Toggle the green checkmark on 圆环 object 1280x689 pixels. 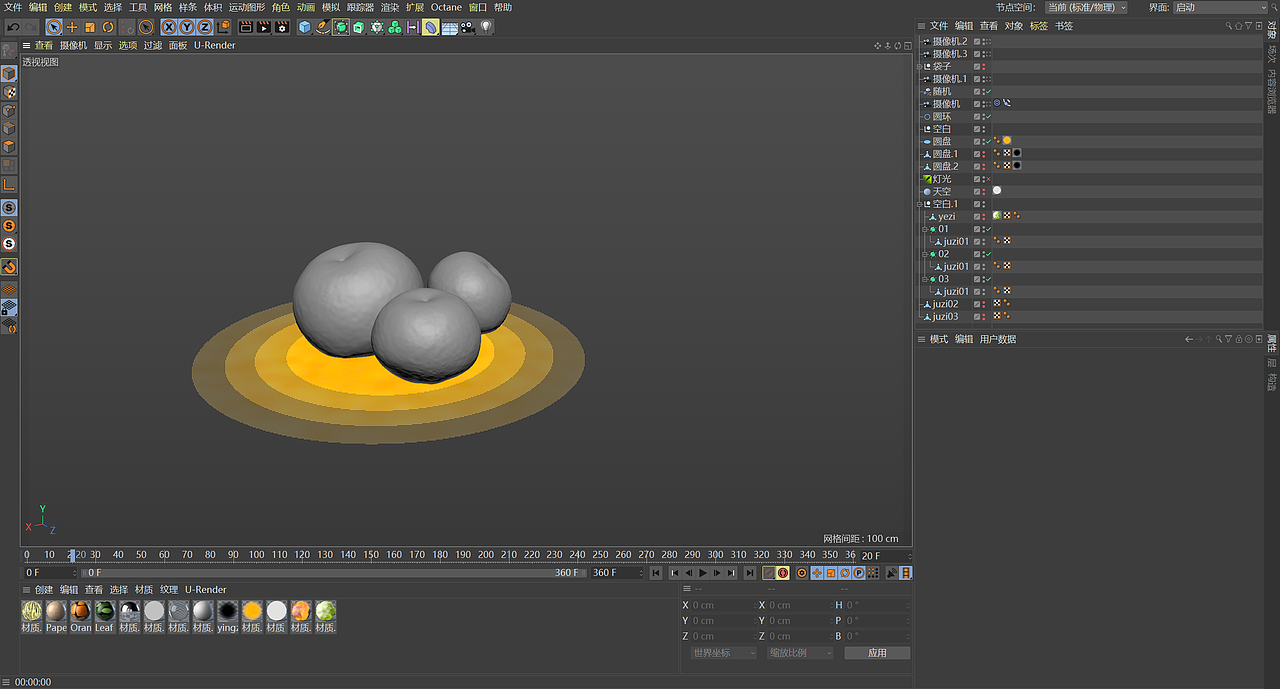[988, 117]
